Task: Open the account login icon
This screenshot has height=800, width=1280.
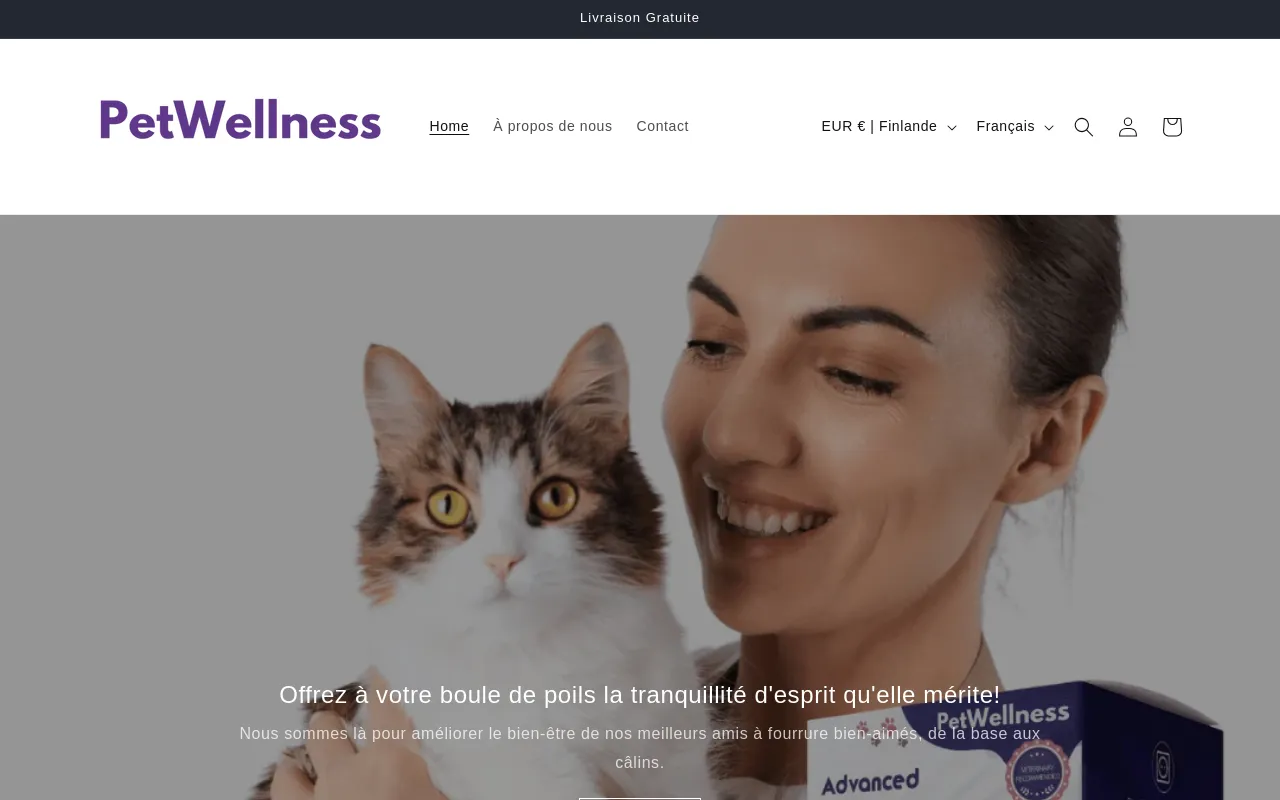Action: (1128, 127)
